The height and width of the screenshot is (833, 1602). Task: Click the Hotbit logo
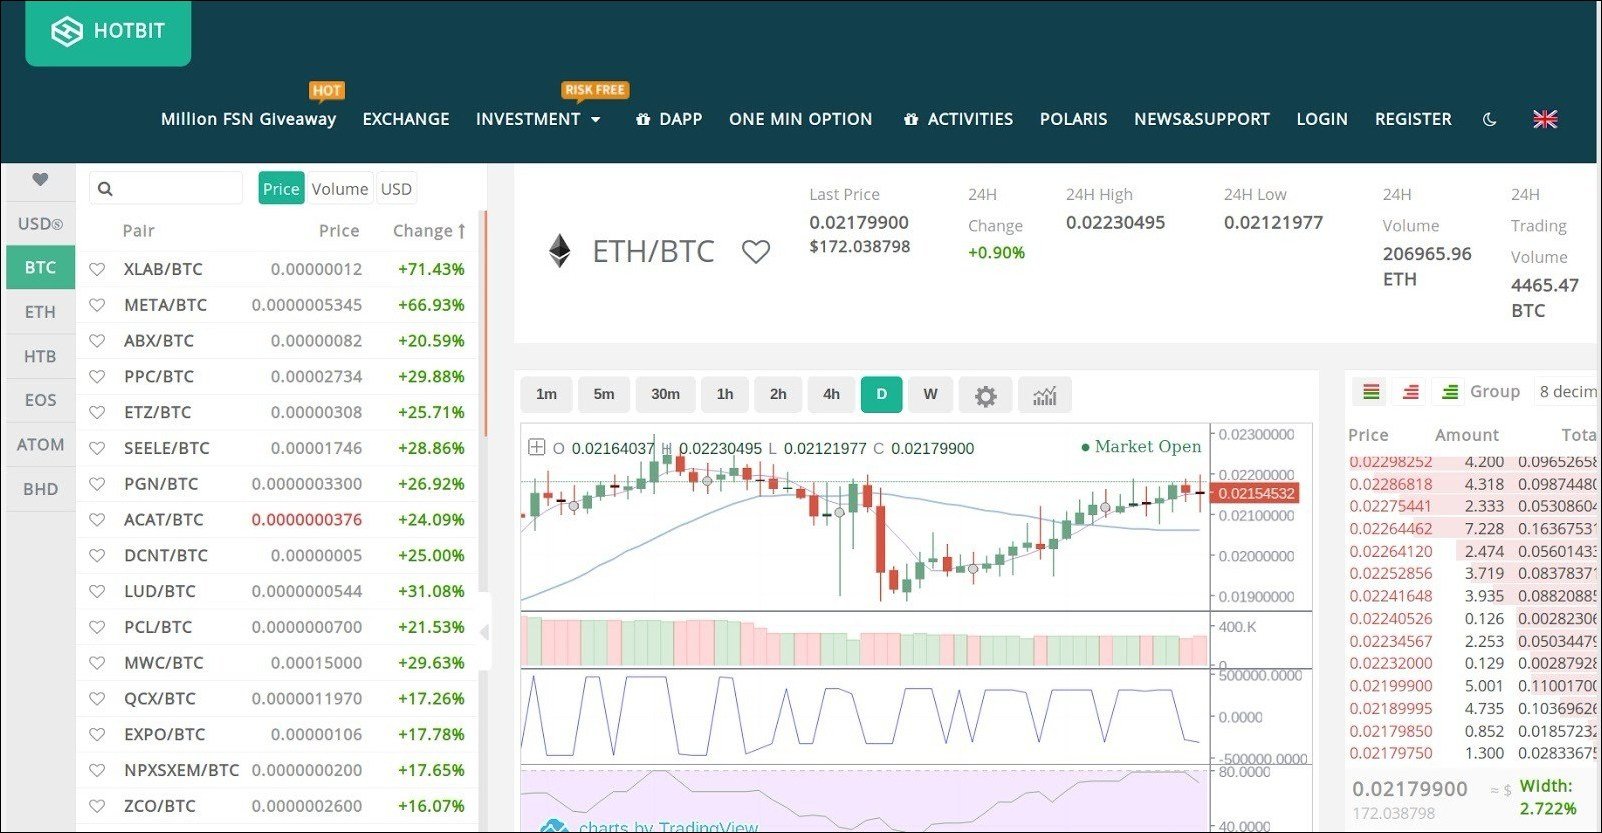(x=108, y=32)
